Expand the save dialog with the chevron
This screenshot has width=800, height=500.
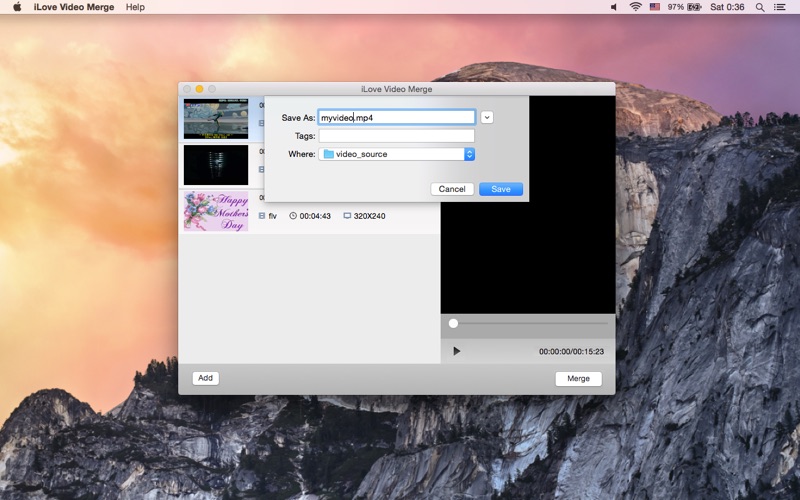click(487, 117)
